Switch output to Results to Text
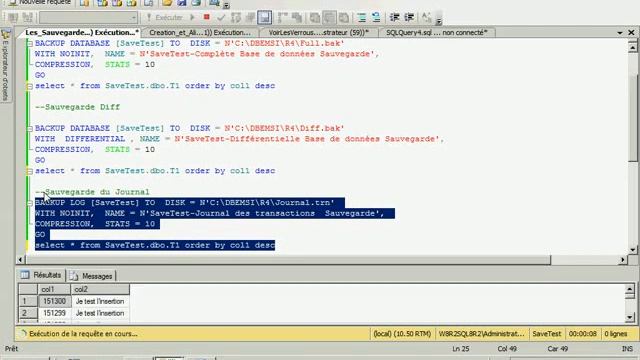The image size is (640, 360). (x=314, y=18)
